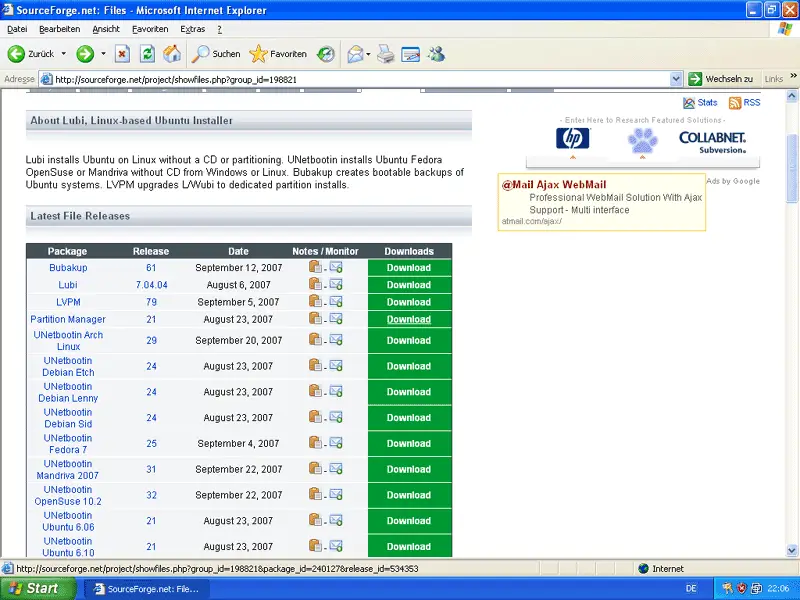Go to the Home page icon
Image resolution: width=800 pixels, height=600 pixels.
[x=172, y=54]
